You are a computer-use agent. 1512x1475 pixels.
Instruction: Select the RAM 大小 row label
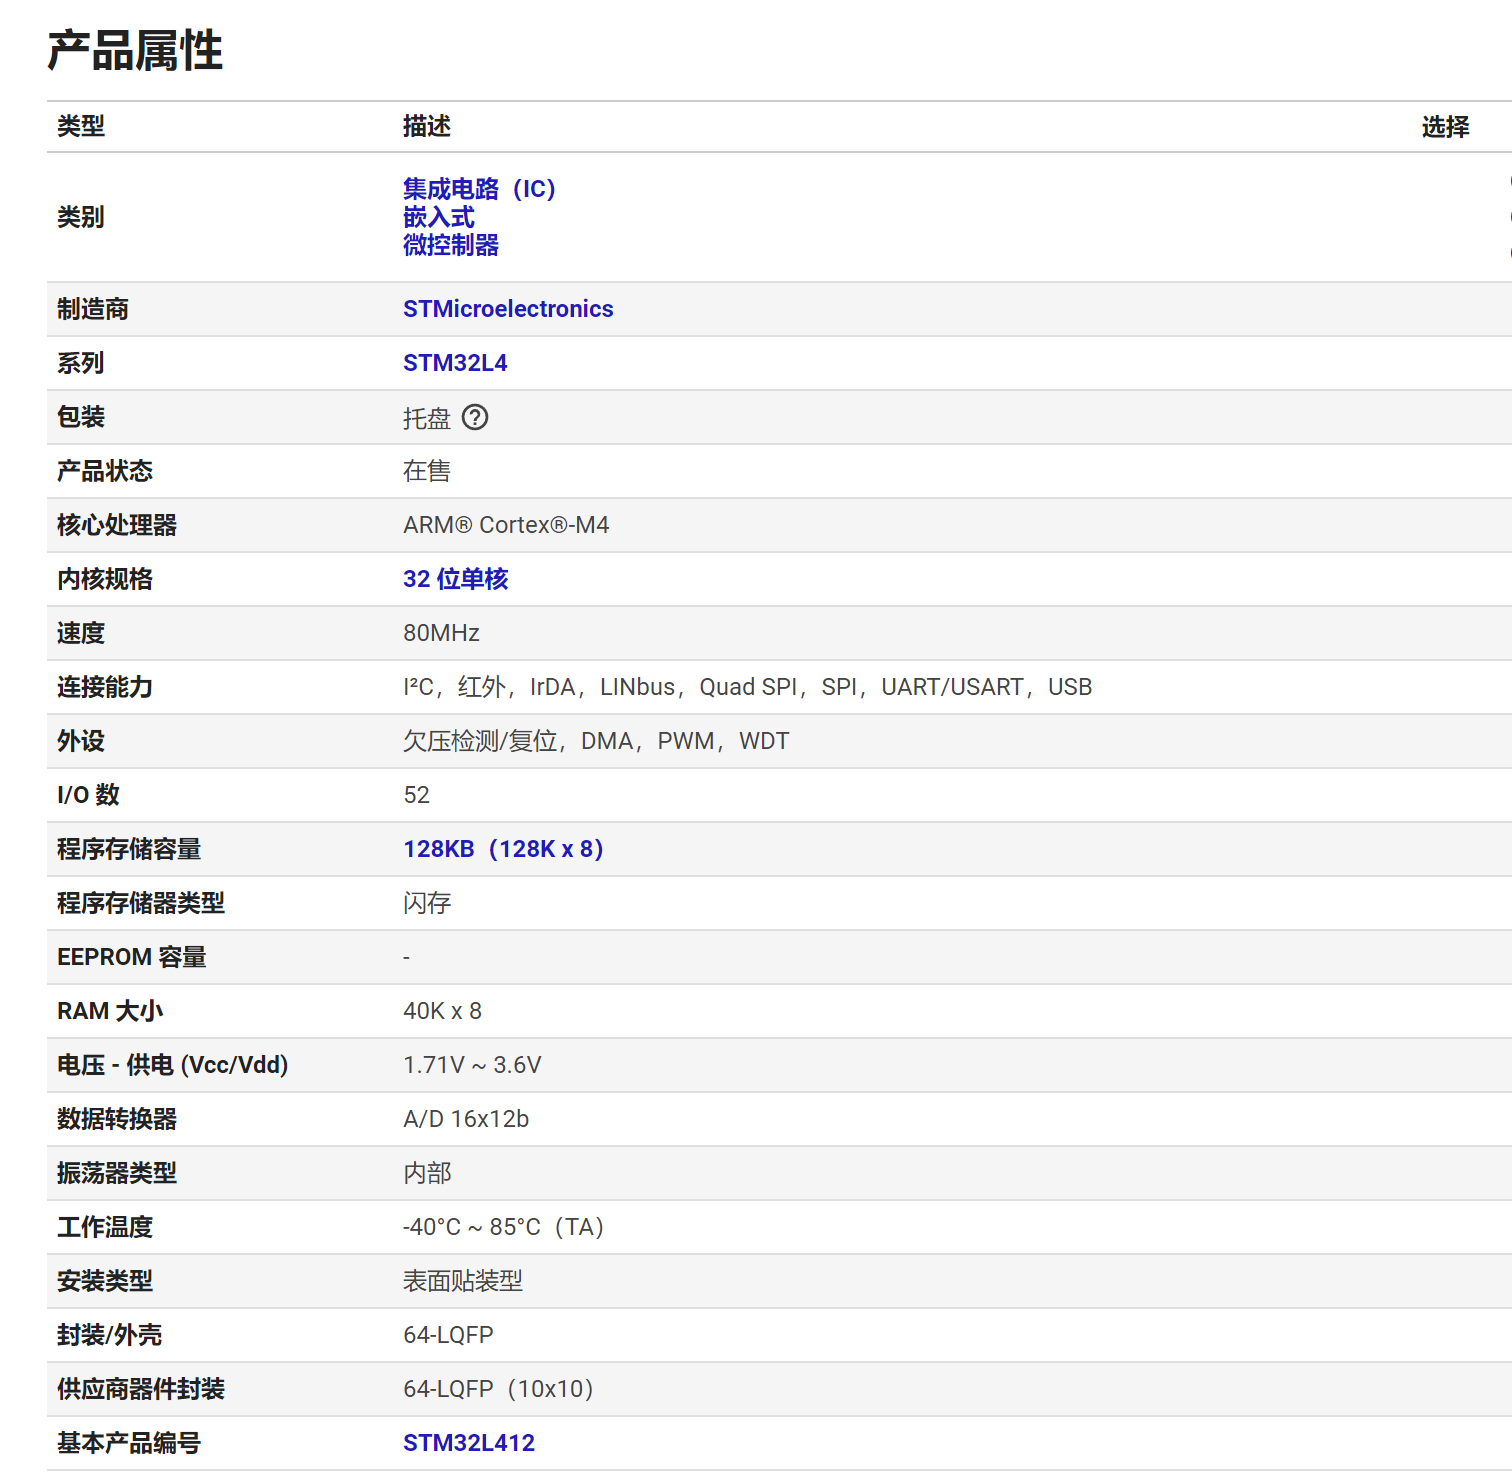[x=110, y=1011]
